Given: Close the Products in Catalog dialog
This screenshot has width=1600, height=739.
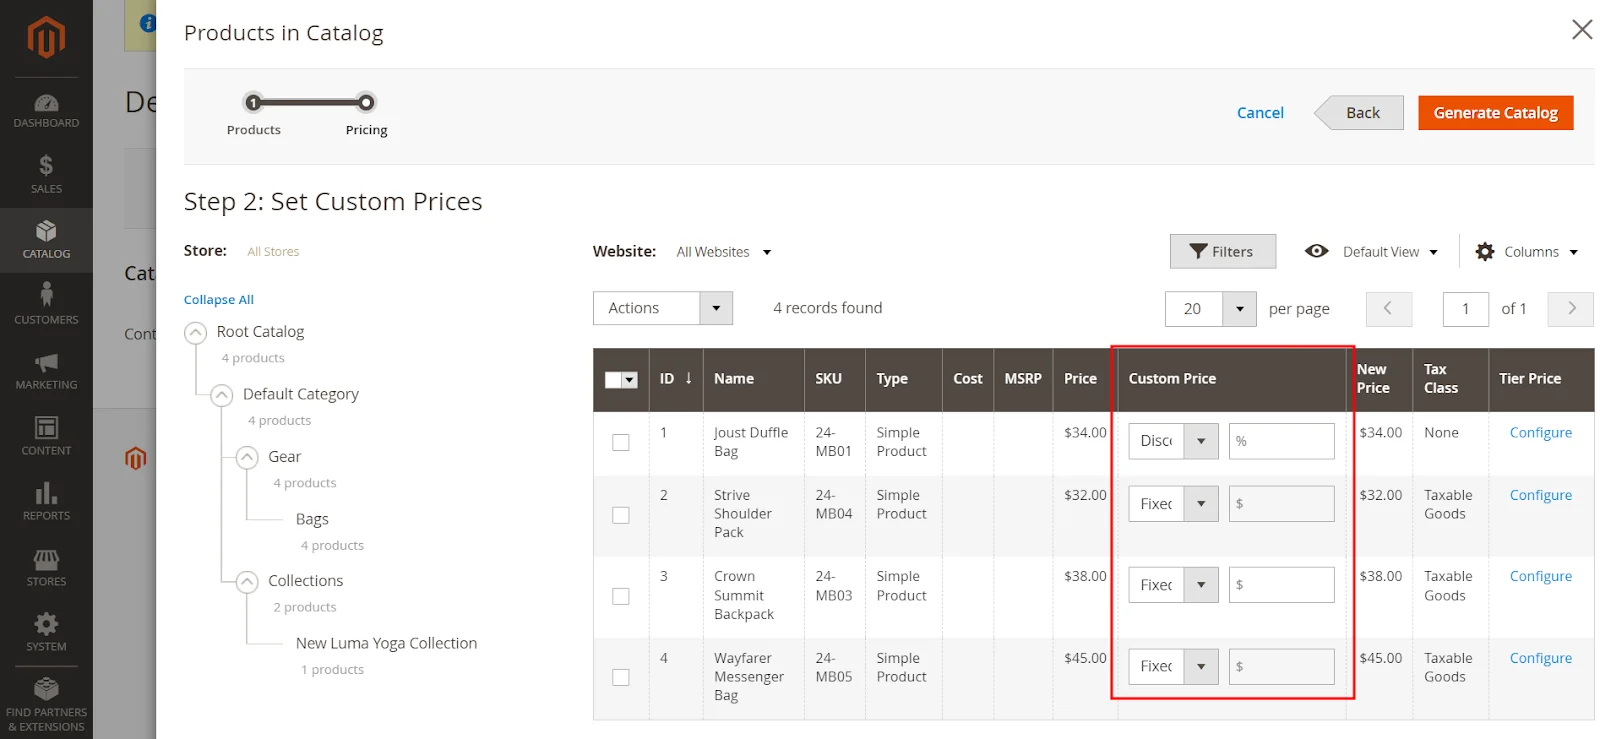Looking at the screenshot, I should point(1581,30).
